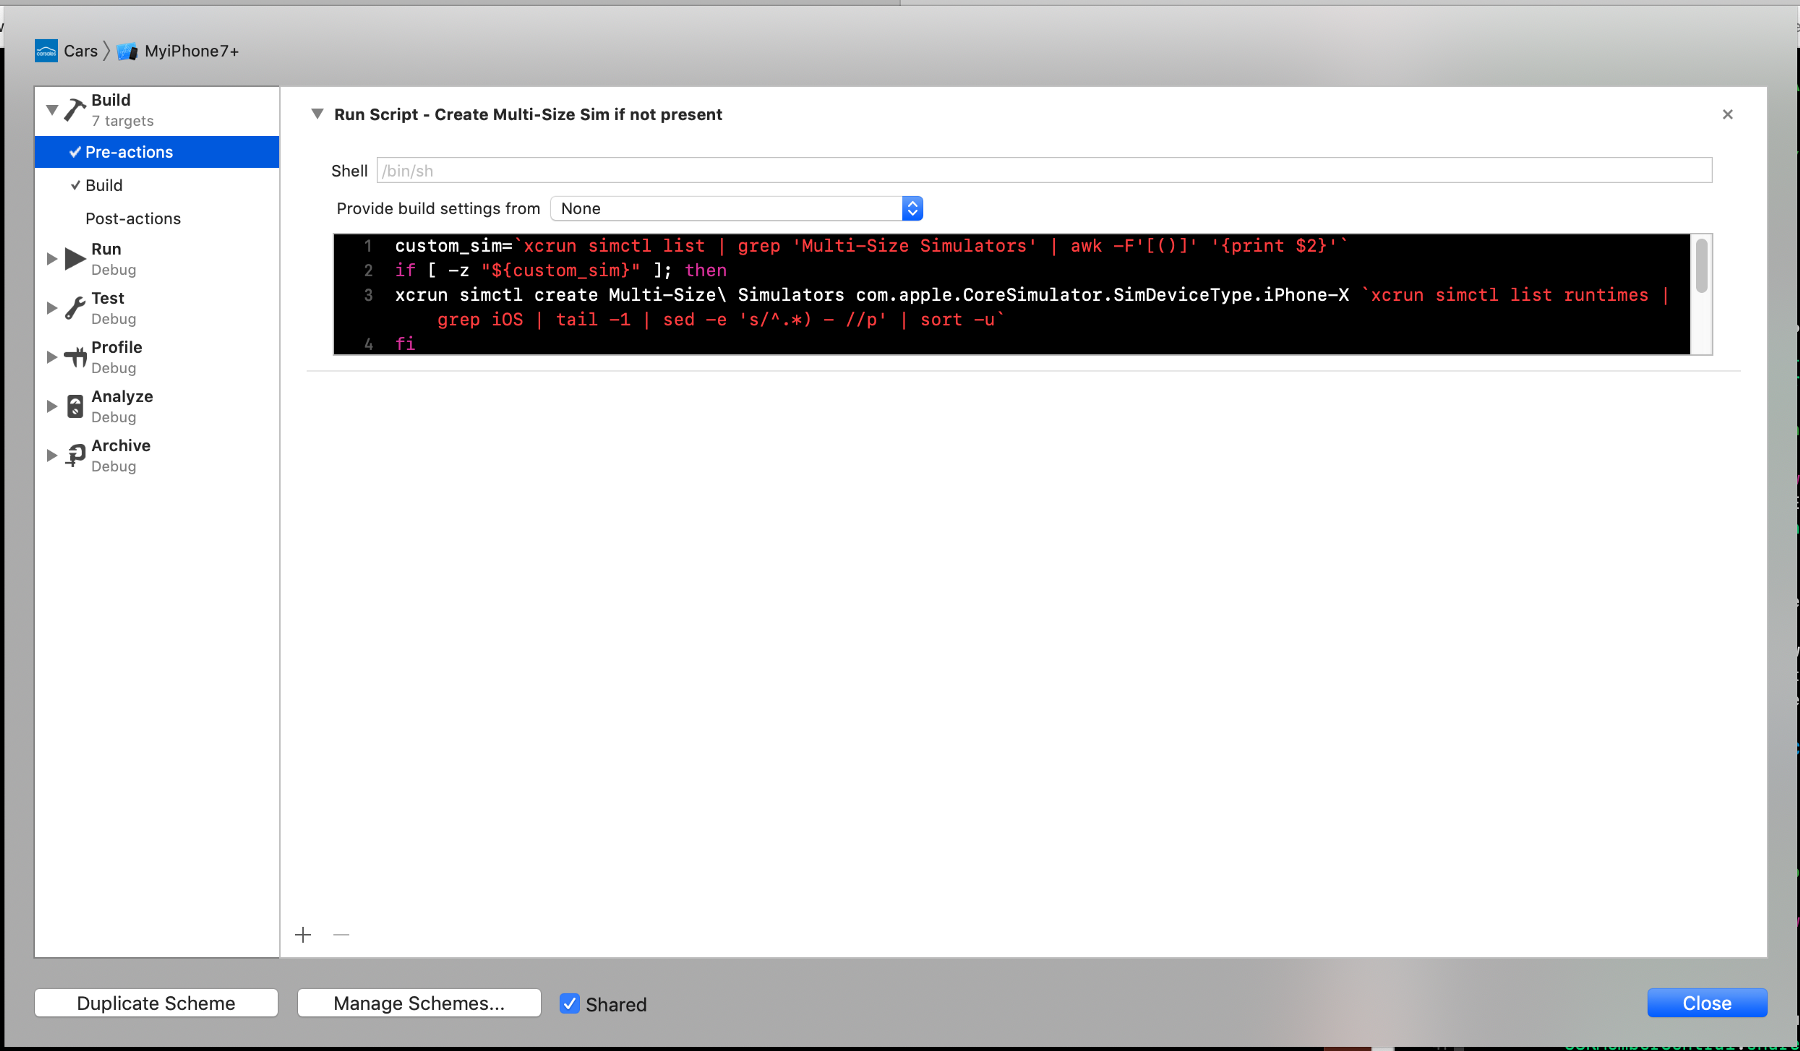Click the Archive icon in sidebar
Viewport: 1800px width, 1051px height.
tap(75, 455)
